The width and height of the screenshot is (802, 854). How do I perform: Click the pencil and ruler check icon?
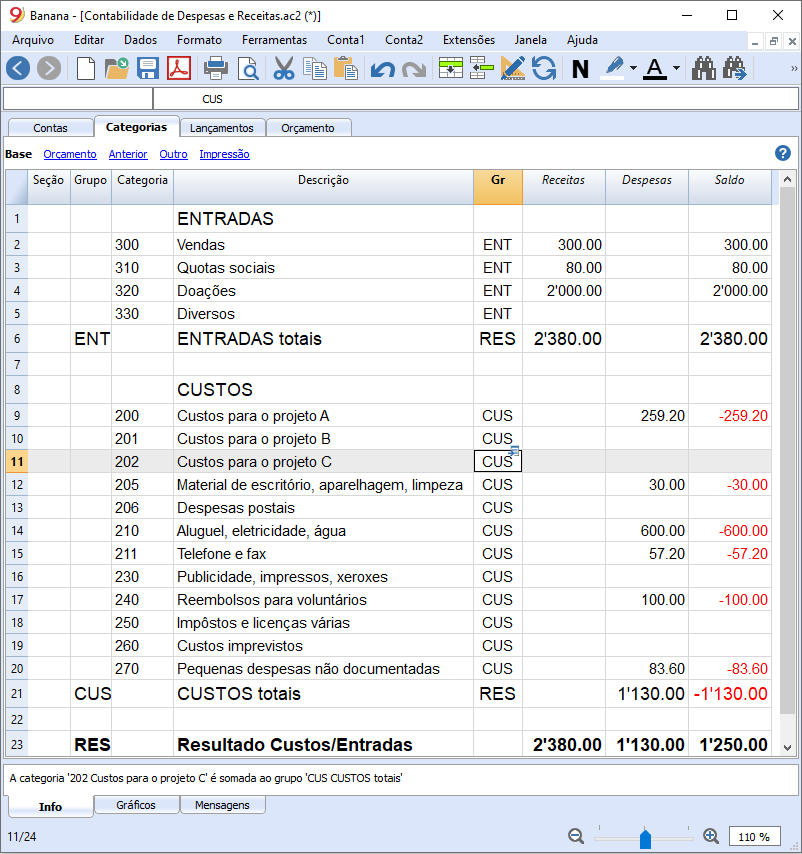point(513,68)
